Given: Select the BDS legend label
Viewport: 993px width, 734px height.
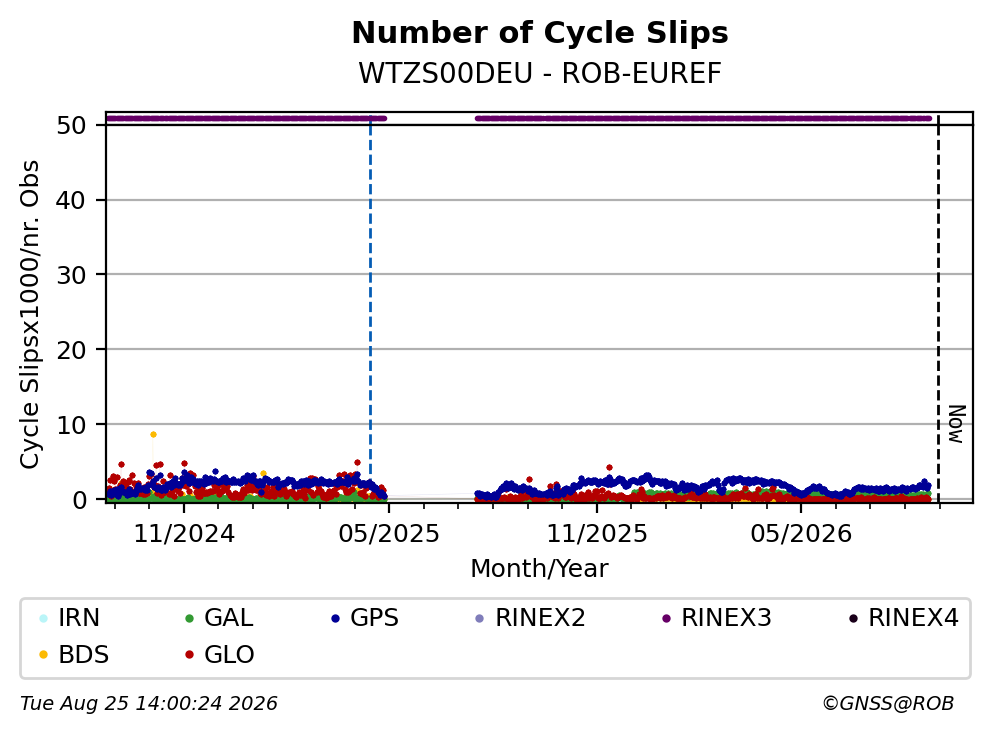Looking at the screenshot, I should (x=84, y=655).
